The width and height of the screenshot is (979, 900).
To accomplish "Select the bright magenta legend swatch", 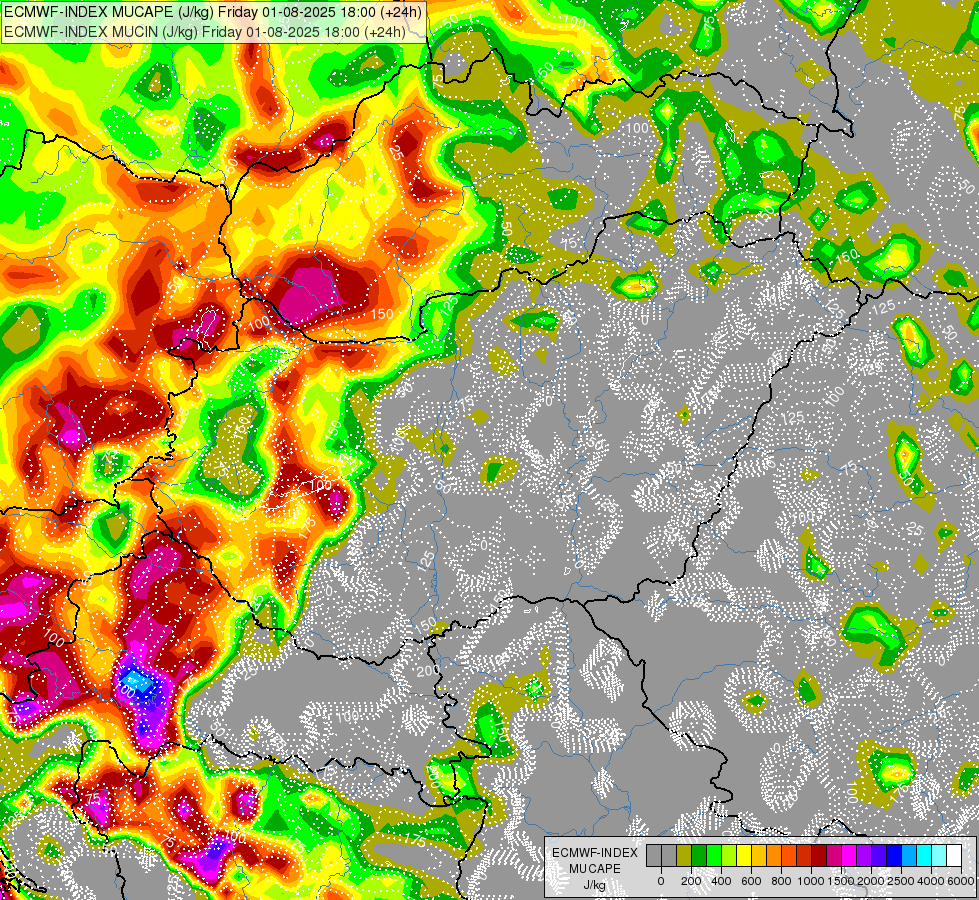I will pyautogui.click(x=850, y=856).
